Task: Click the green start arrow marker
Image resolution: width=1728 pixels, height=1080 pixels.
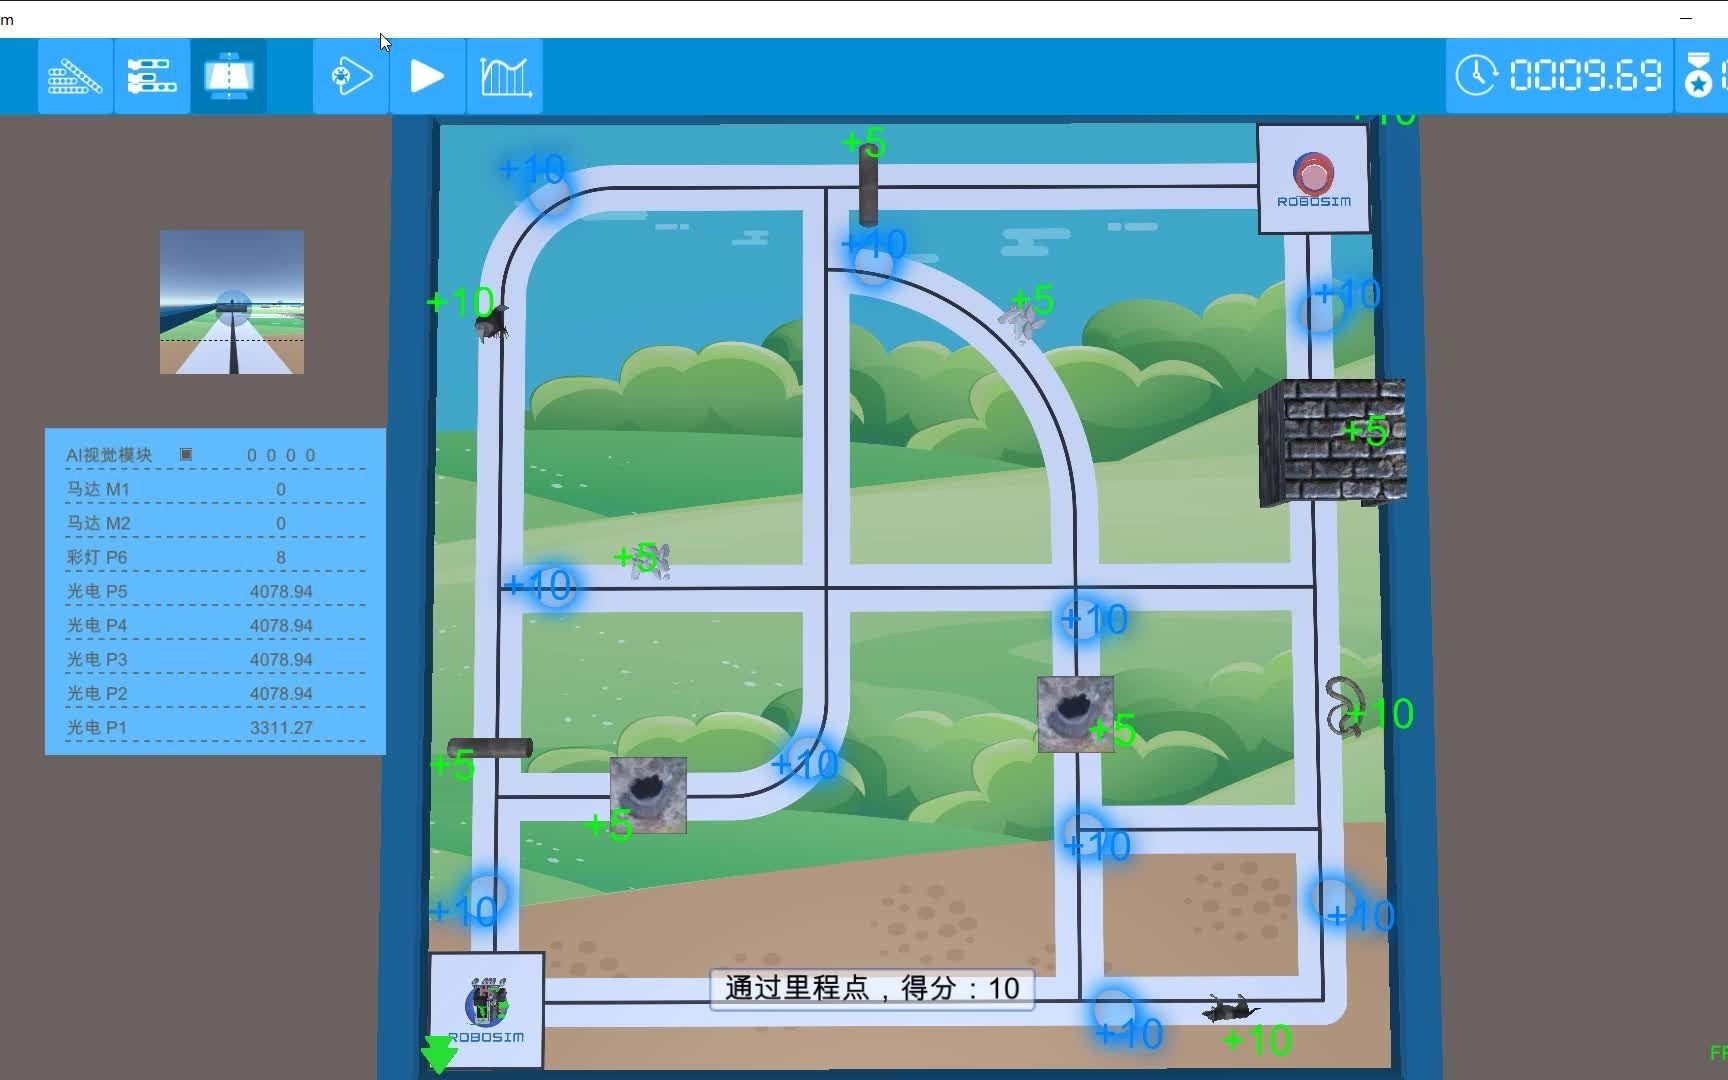Action: point(437,1052)
